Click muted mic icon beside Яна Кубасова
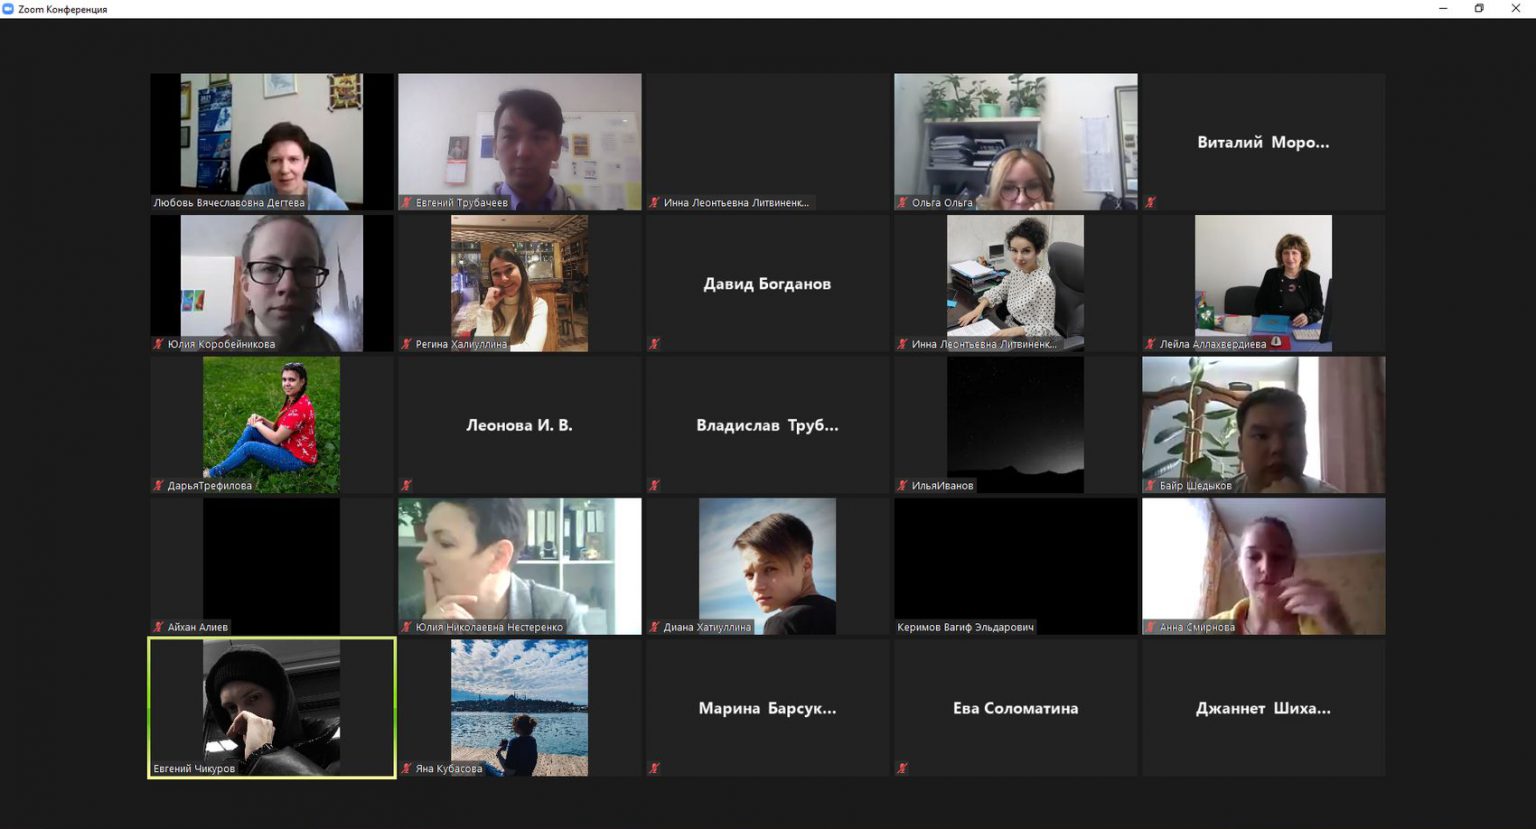The image size is (1536, 829). 406,769
